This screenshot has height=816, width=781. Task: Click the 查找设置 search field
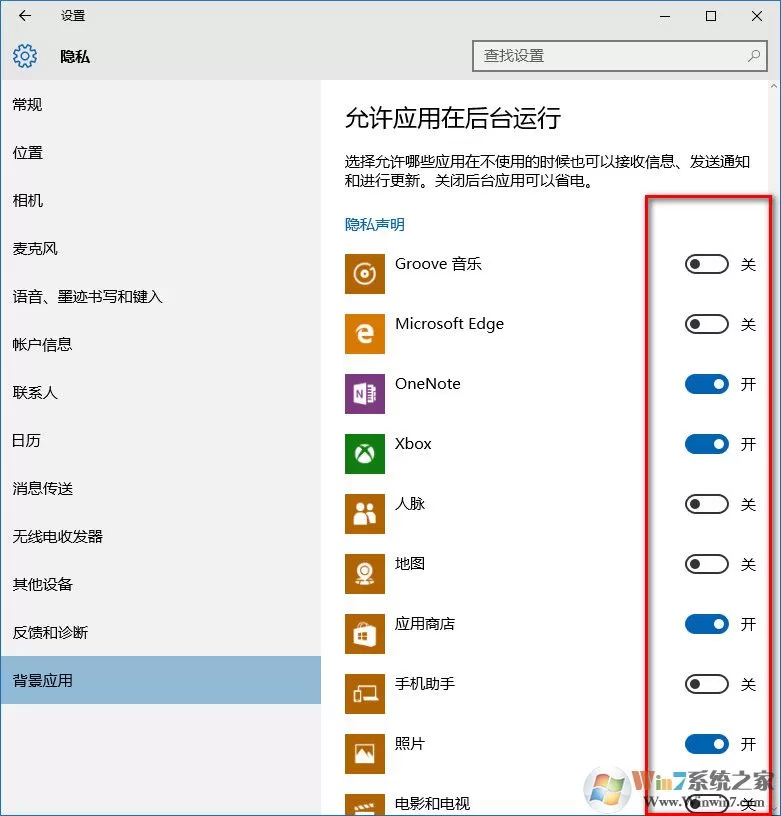pos(620,56)
